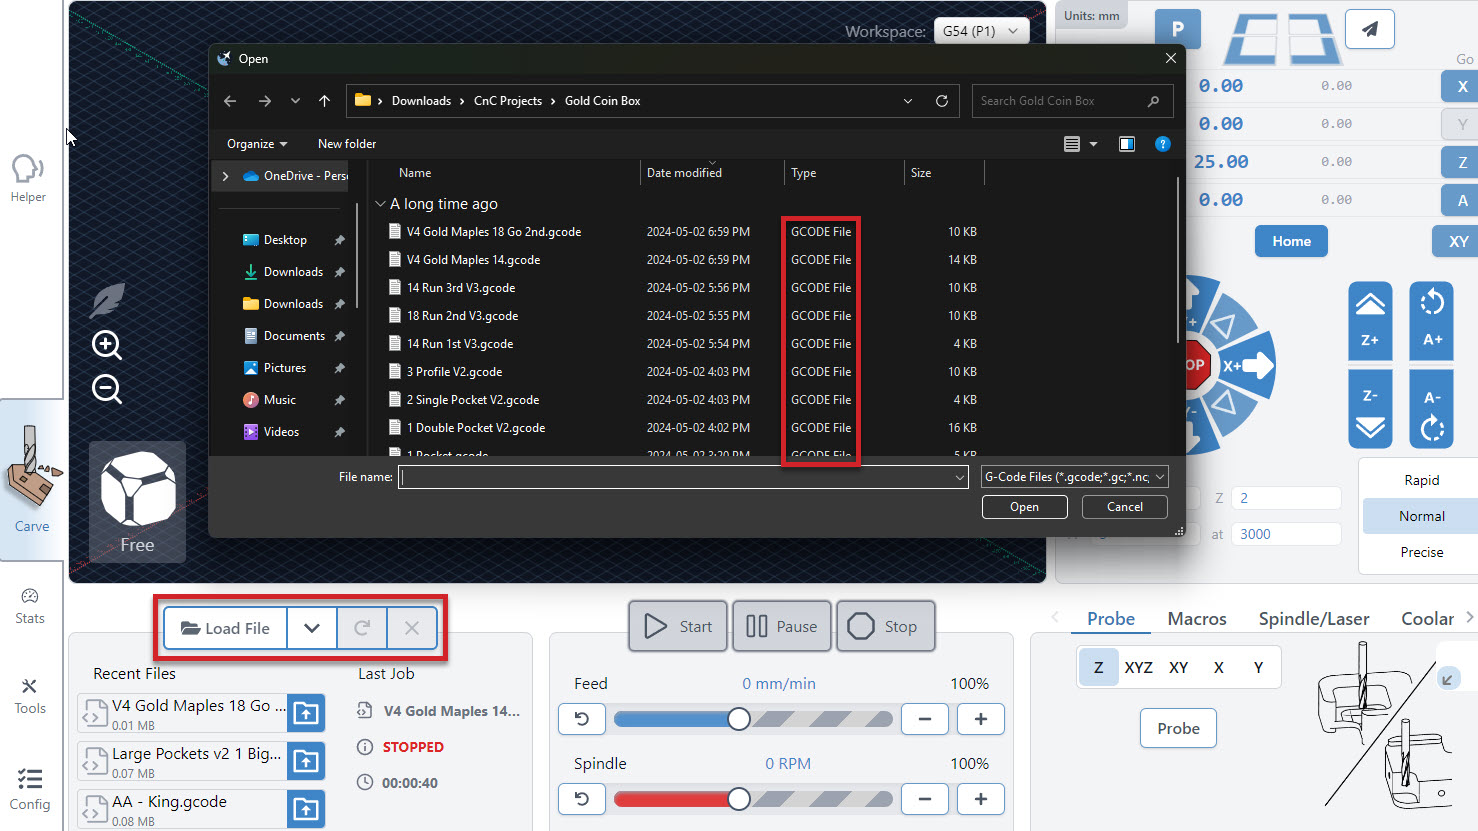This screenshot has height=831, width=1478.
Task: Open the Workspace G54 (P1) dropdown
Action: click(x=981, y=31)
